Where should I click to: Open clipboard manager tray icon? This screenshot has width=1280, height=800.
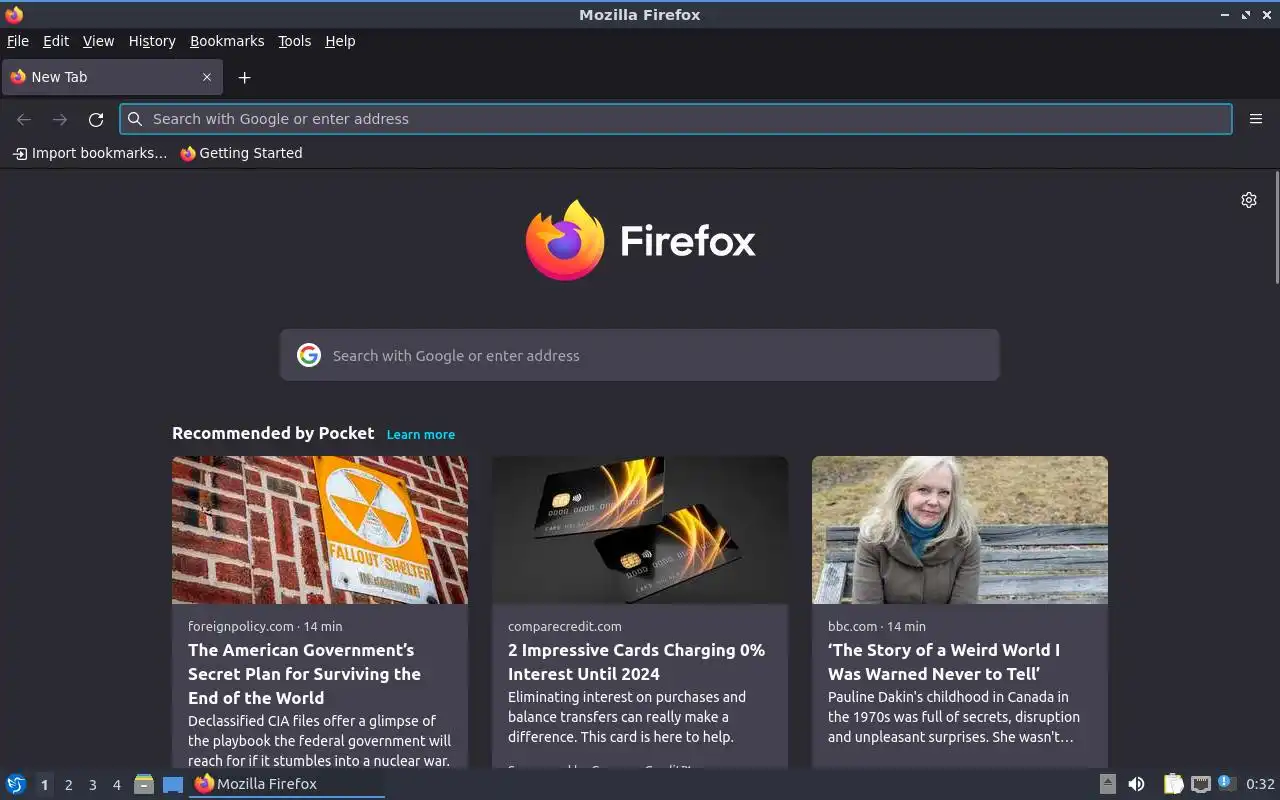coord(1173,784)
